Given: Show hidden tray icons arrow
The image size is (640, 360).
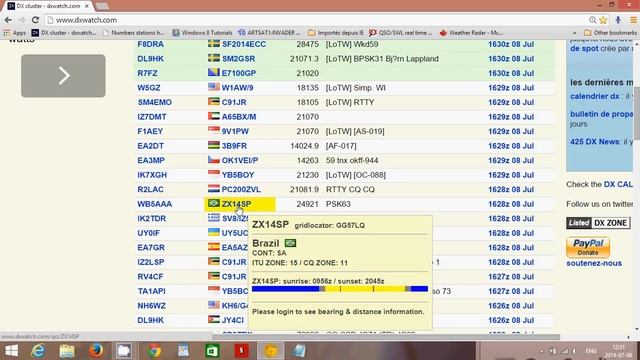Looking at the screenshot, I should pyautogui.click(x=542, y=351).
